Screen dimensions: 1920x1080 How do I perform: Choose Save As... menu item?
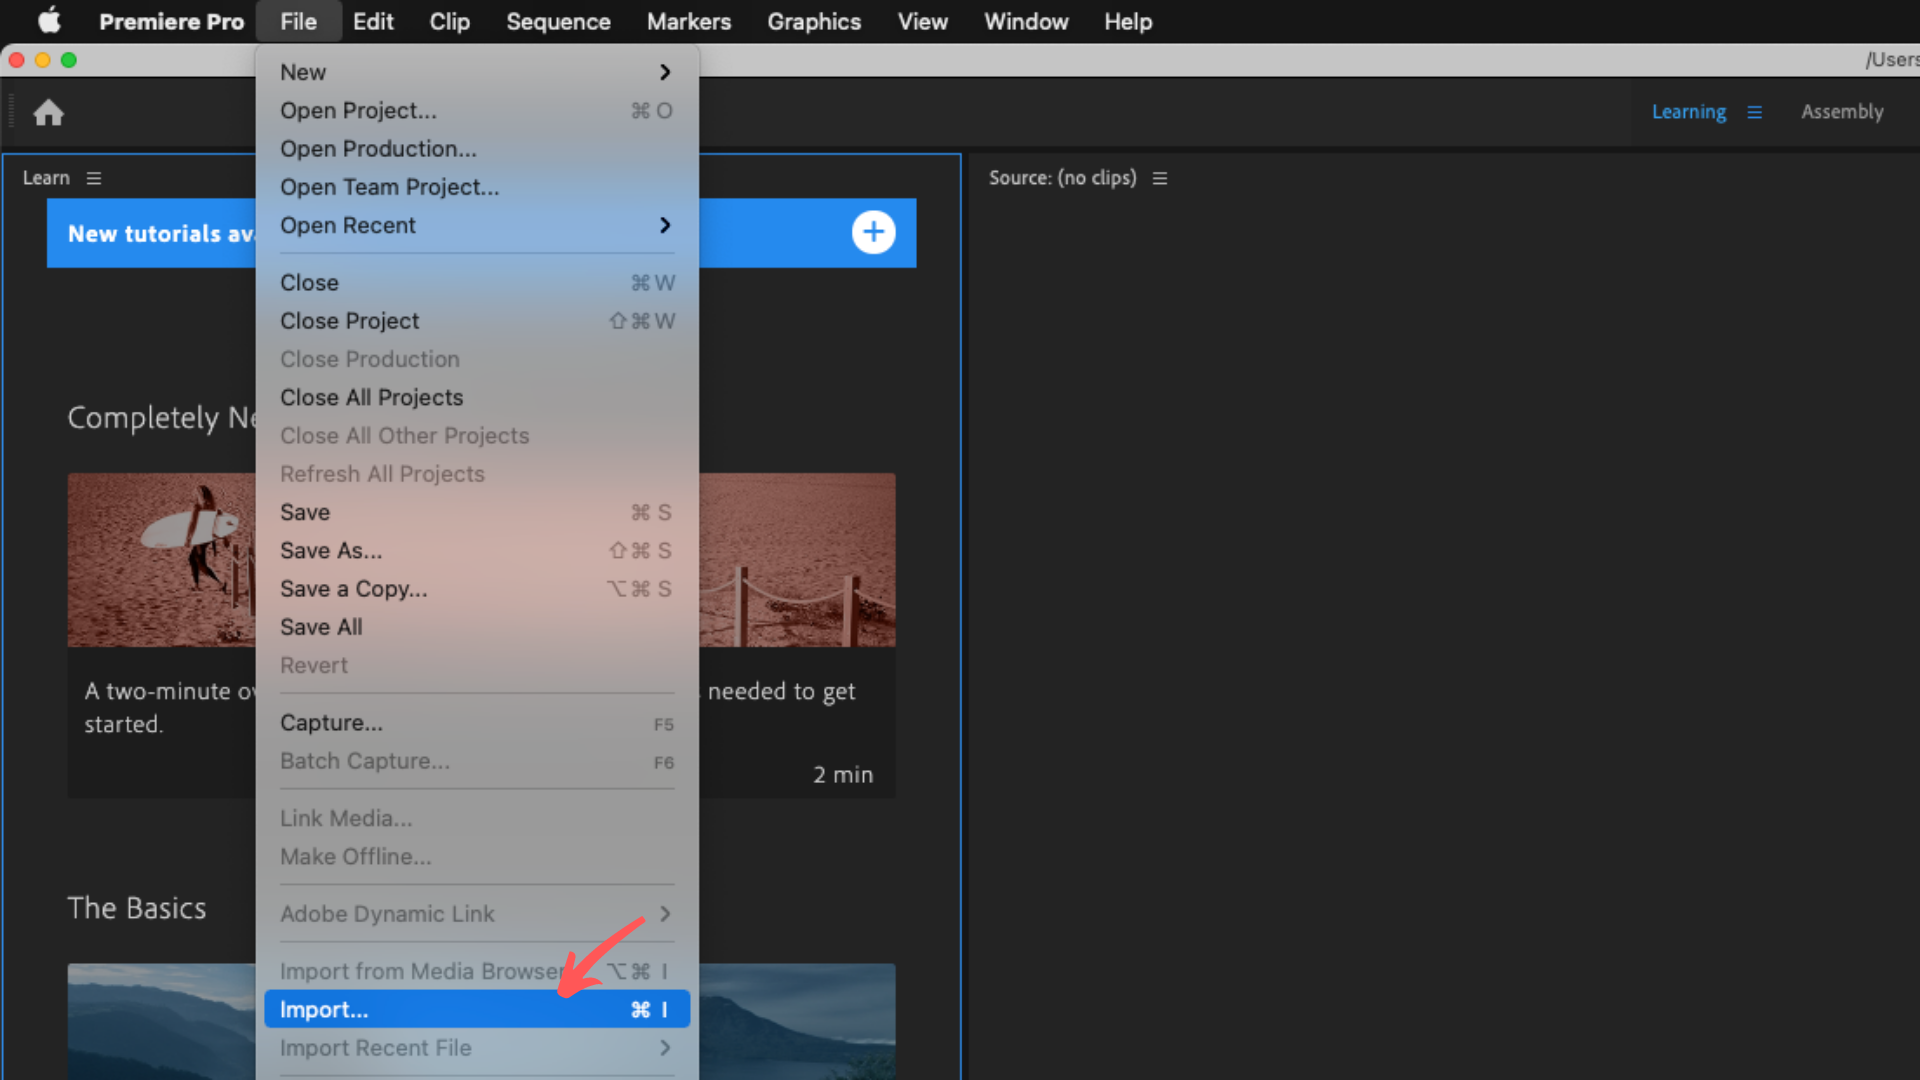pos(477,551)
